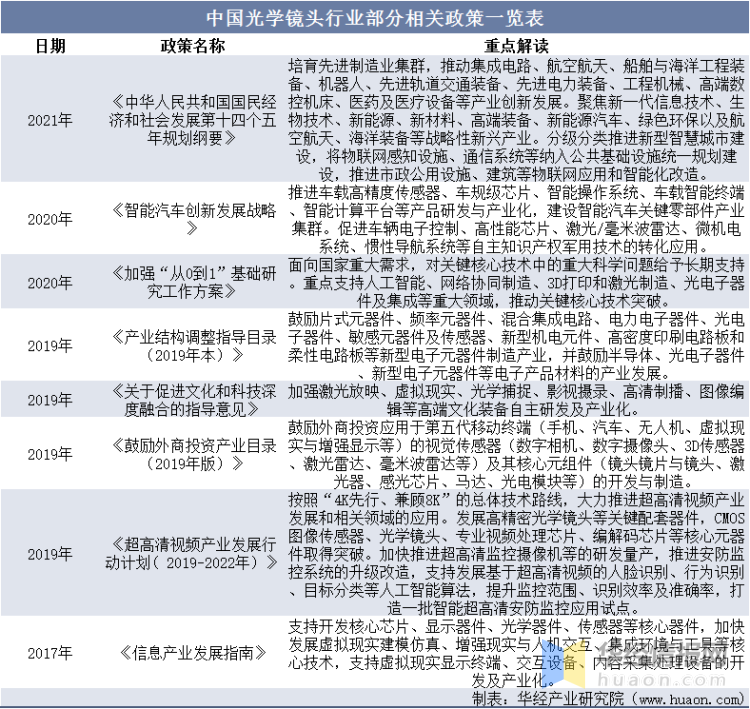Click the table title 中国光学镜头行业部分相关政策一览表
750x709 pixels.
[374, 18]
